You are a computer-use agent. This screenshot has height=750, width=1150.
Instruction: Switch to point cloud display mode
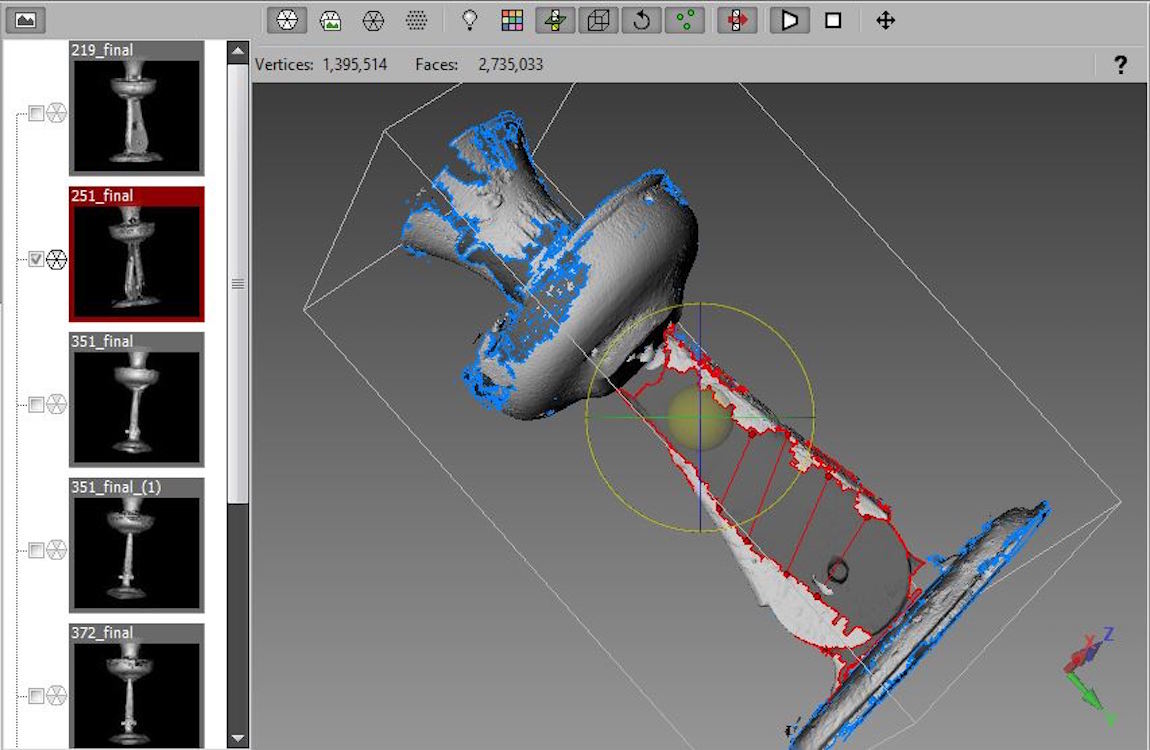[x=417, y=20]
